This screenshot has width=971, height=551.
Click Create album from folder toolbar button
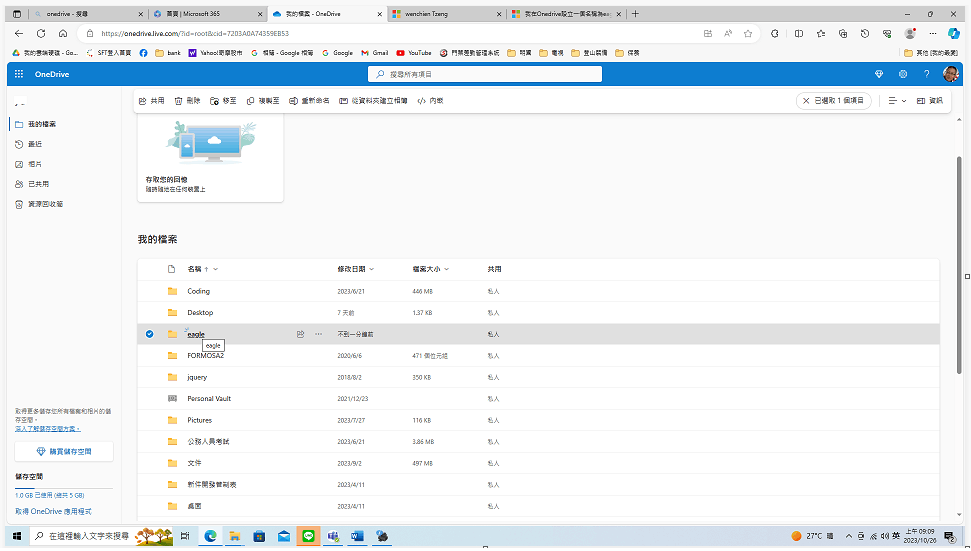tap(373, 101)
